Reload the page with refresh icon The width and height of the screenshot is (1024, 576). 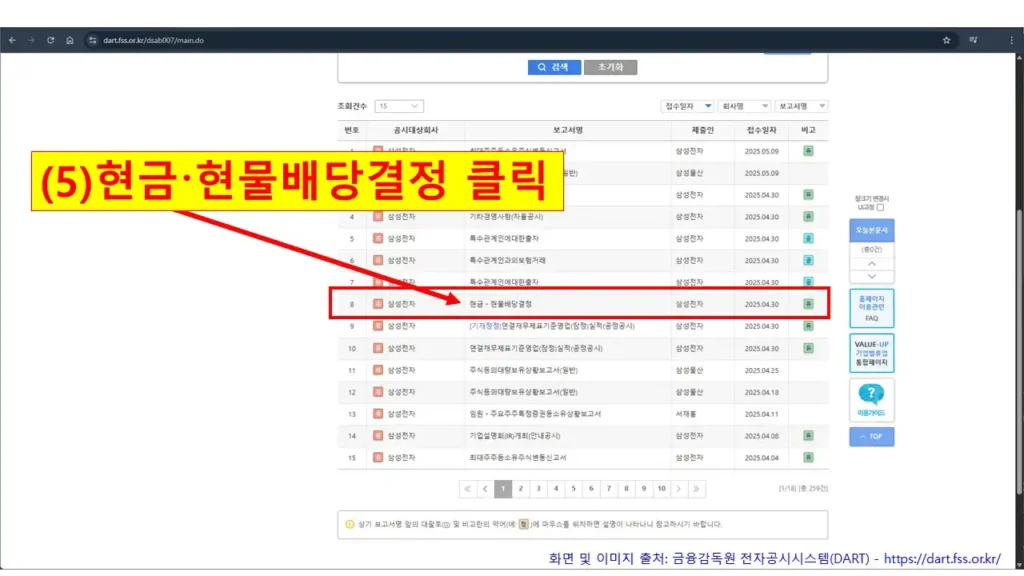[50, 40]
